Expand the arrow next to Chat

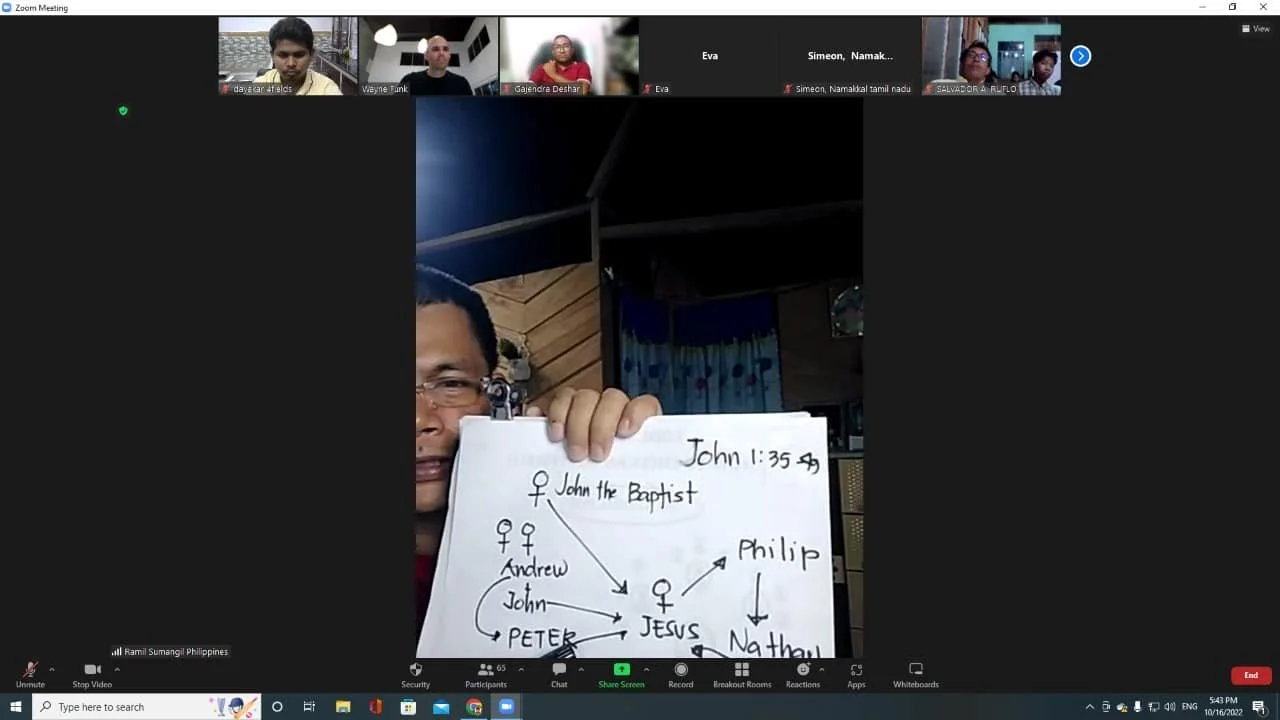581,669
